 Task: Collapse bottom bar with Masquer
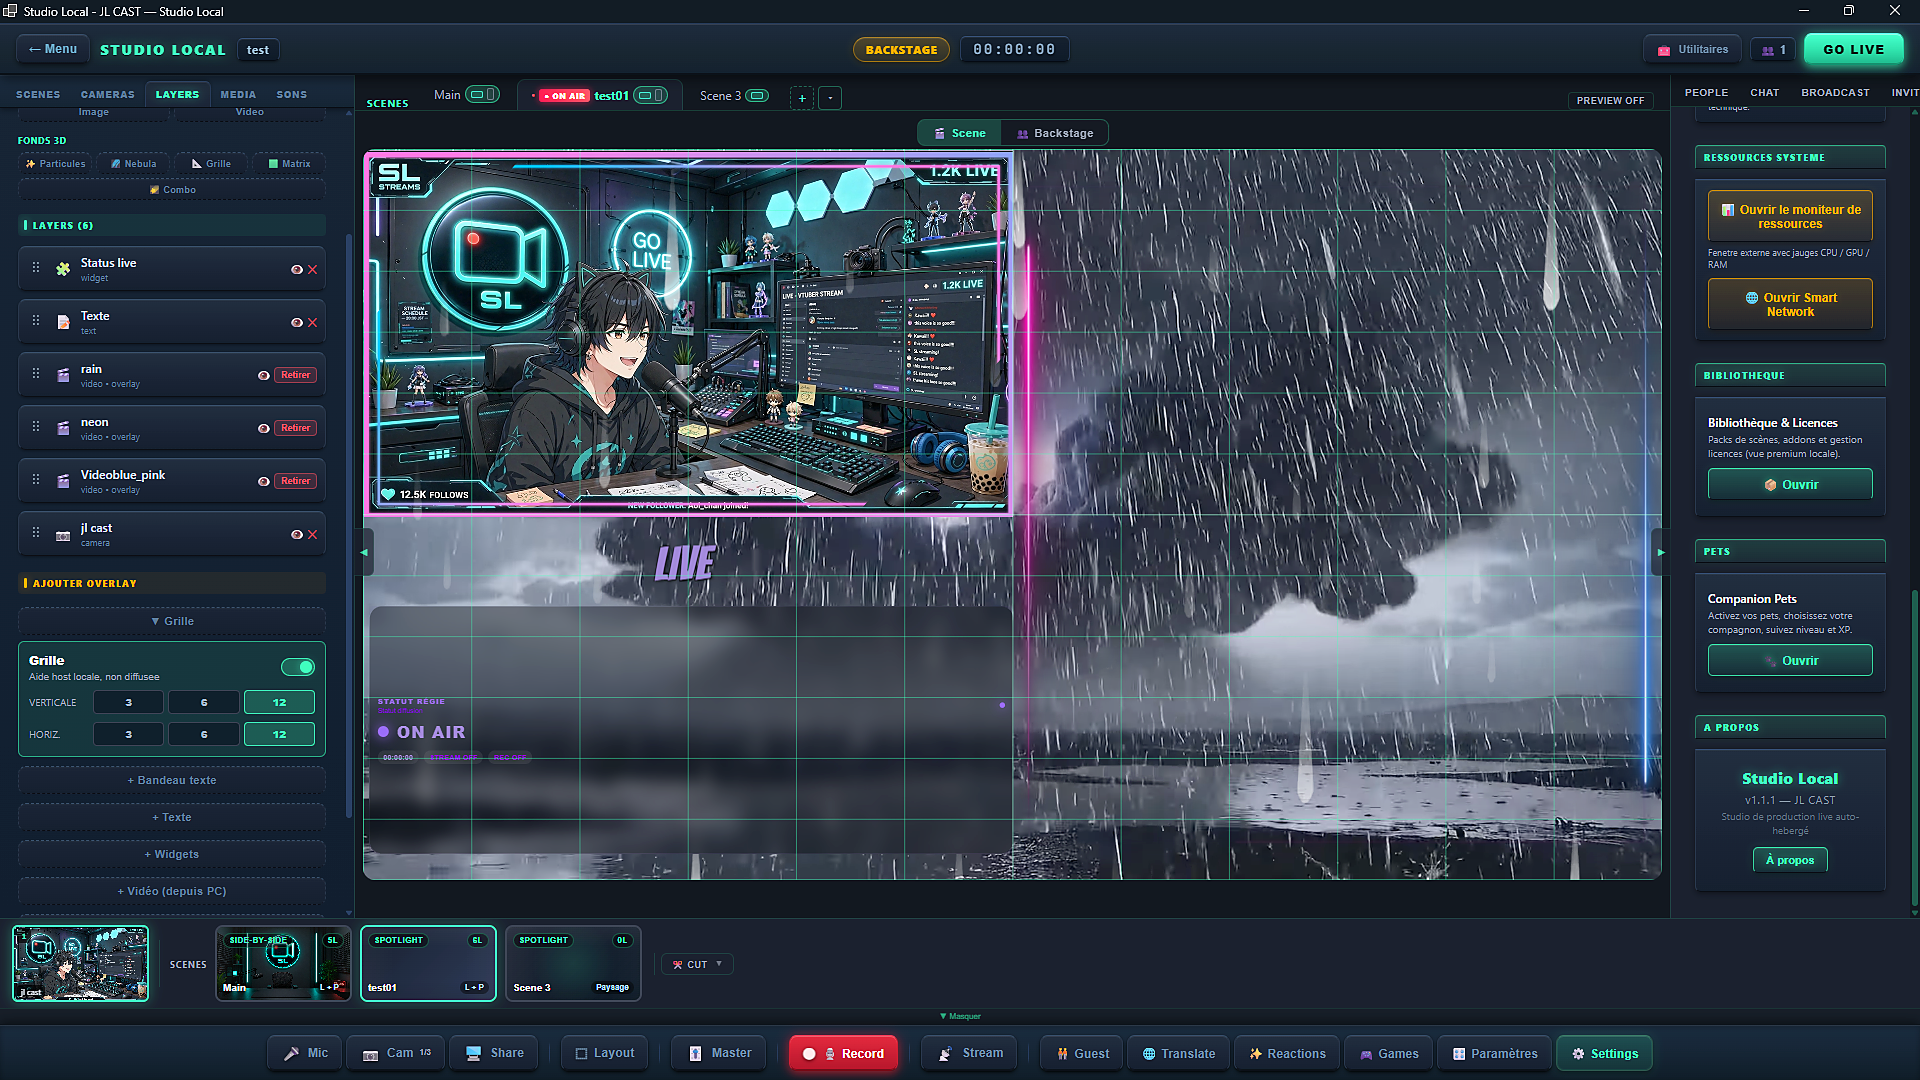(960, 1016)
